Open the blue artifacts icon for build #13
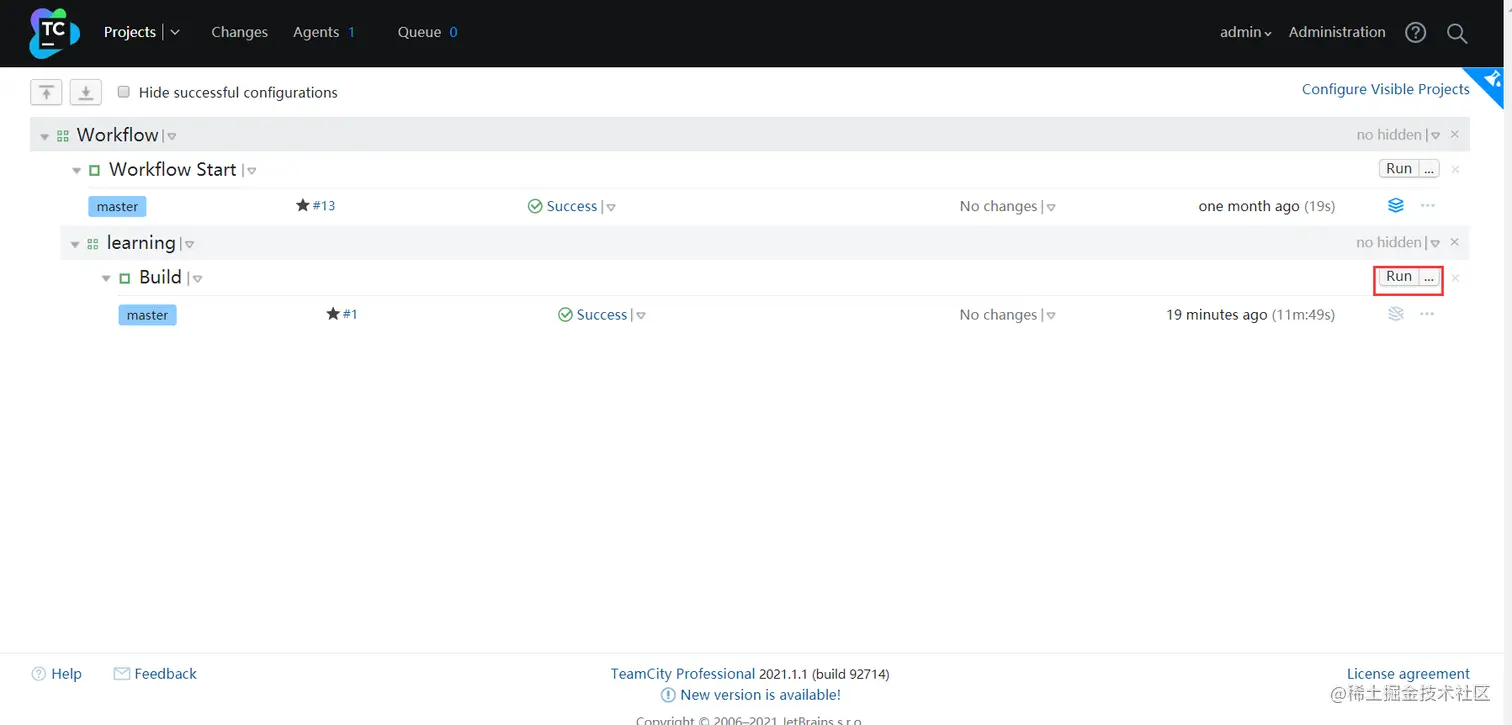The height and width of the screenshot is (725, 1512). [1396, 205]
